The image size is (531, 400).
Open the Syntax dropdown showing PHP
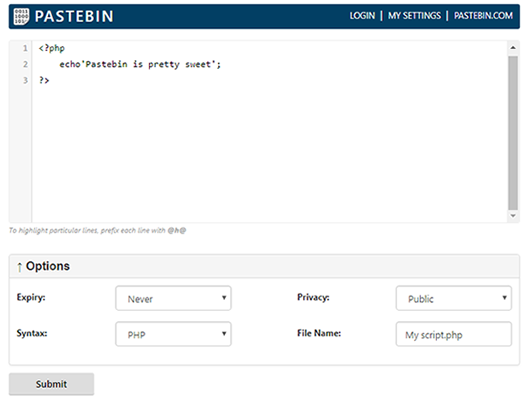click(173, 334)
